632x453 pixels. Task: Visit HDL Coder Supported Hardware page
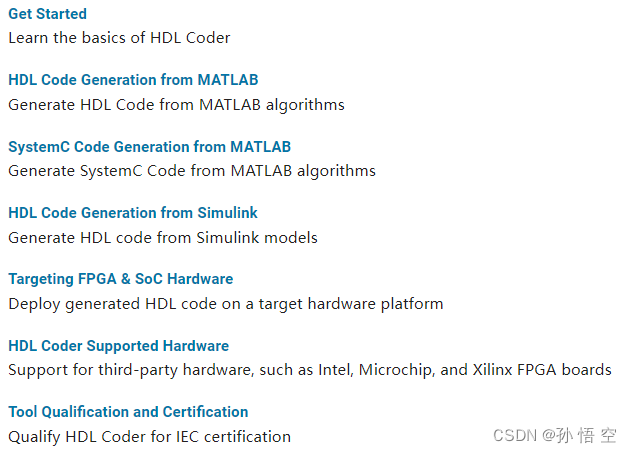coord(119,346)
